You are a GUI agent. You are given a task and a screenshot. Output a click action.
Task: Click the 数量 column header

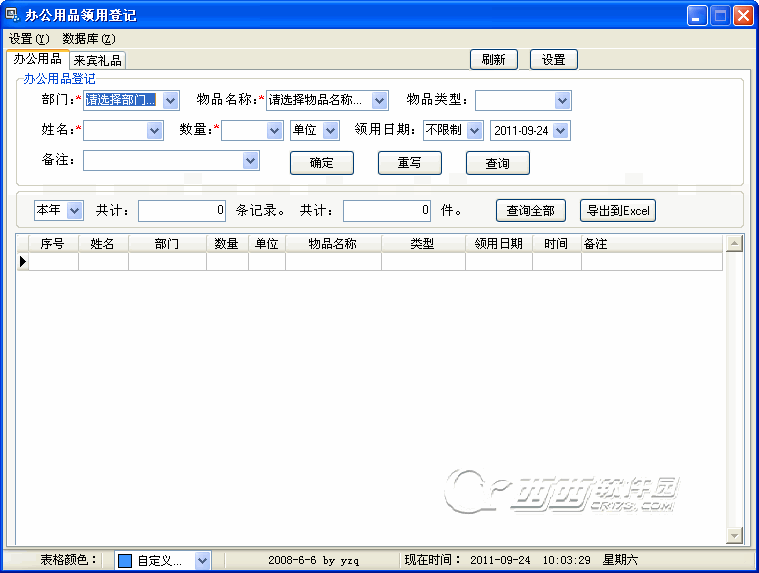(227, 244)
